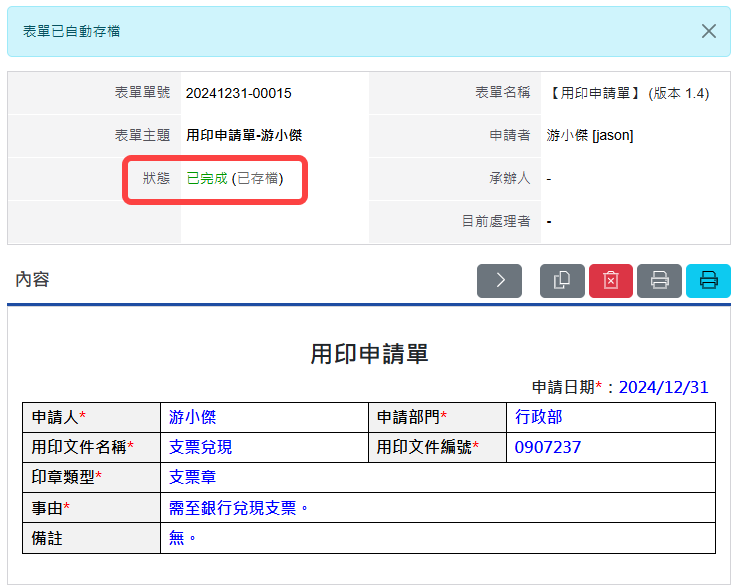Dismiss the 表單已自動存檔 notification

(x=708, y=31)
